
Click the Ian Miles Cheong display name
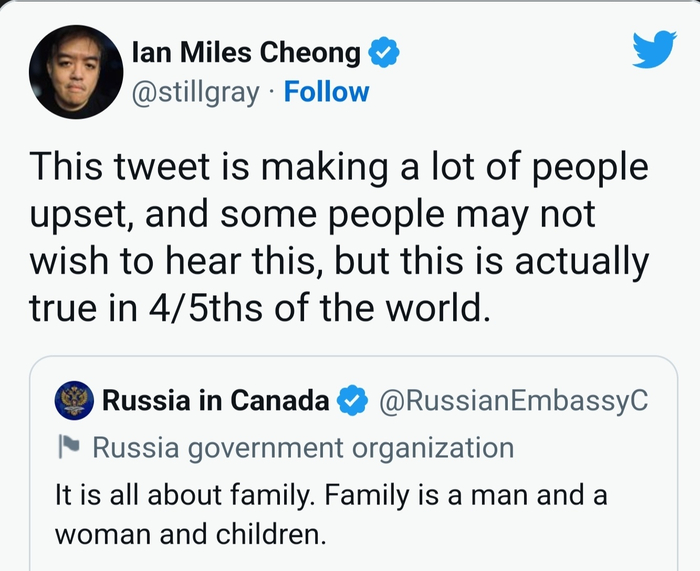246,53
